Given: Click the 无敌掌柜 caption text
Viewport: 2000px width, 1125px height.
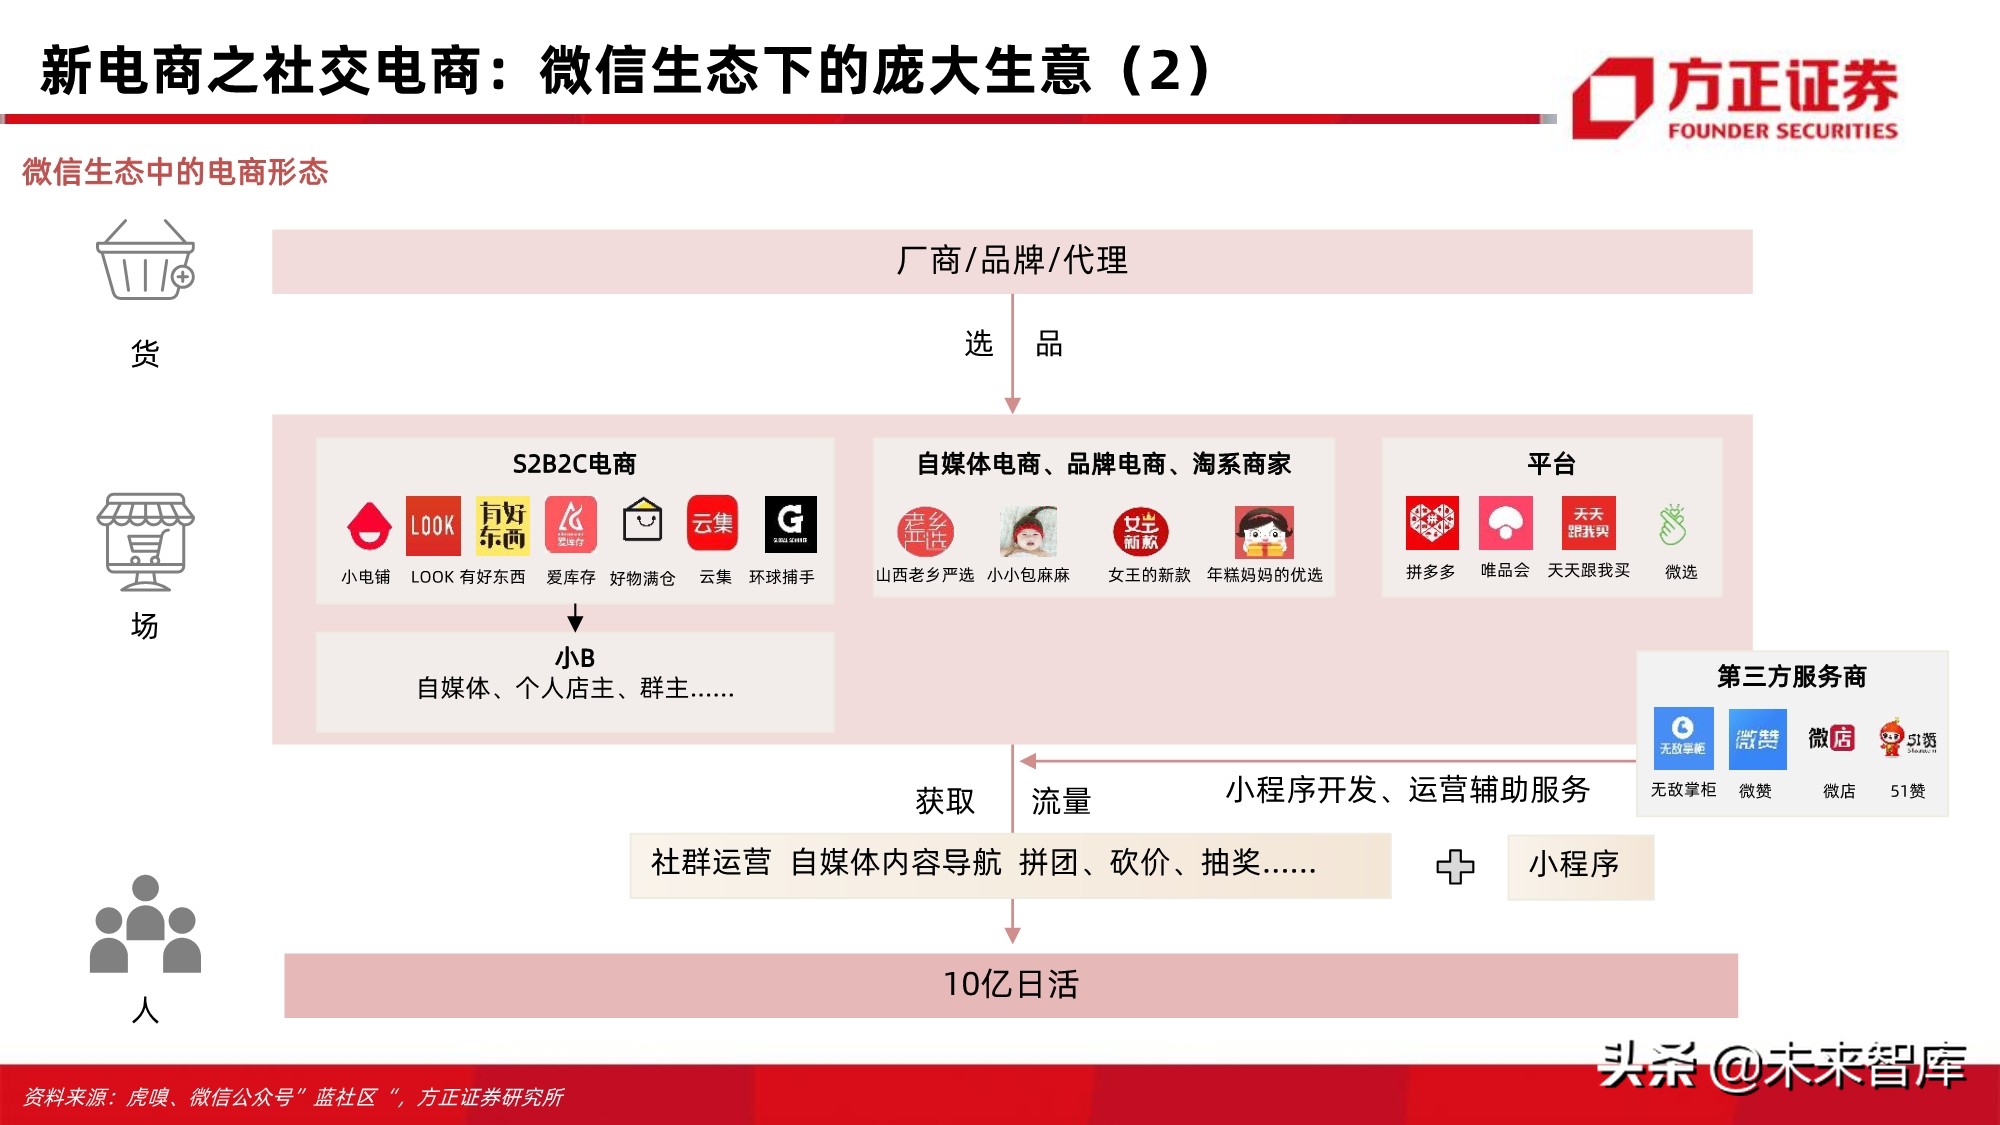Looking at the screenshot, I should (x=1683, y=790).
